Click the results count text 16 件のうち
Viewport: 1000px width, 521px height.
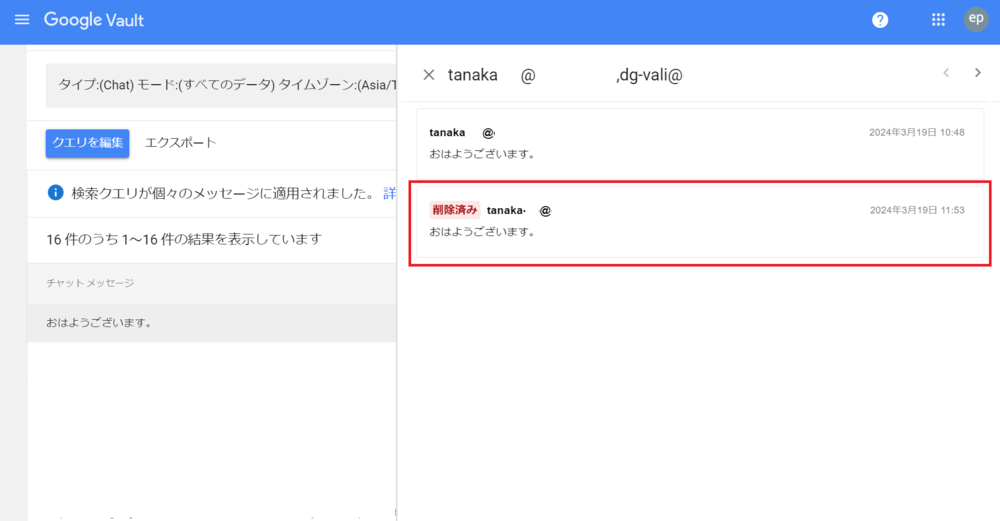click(183, 239)
